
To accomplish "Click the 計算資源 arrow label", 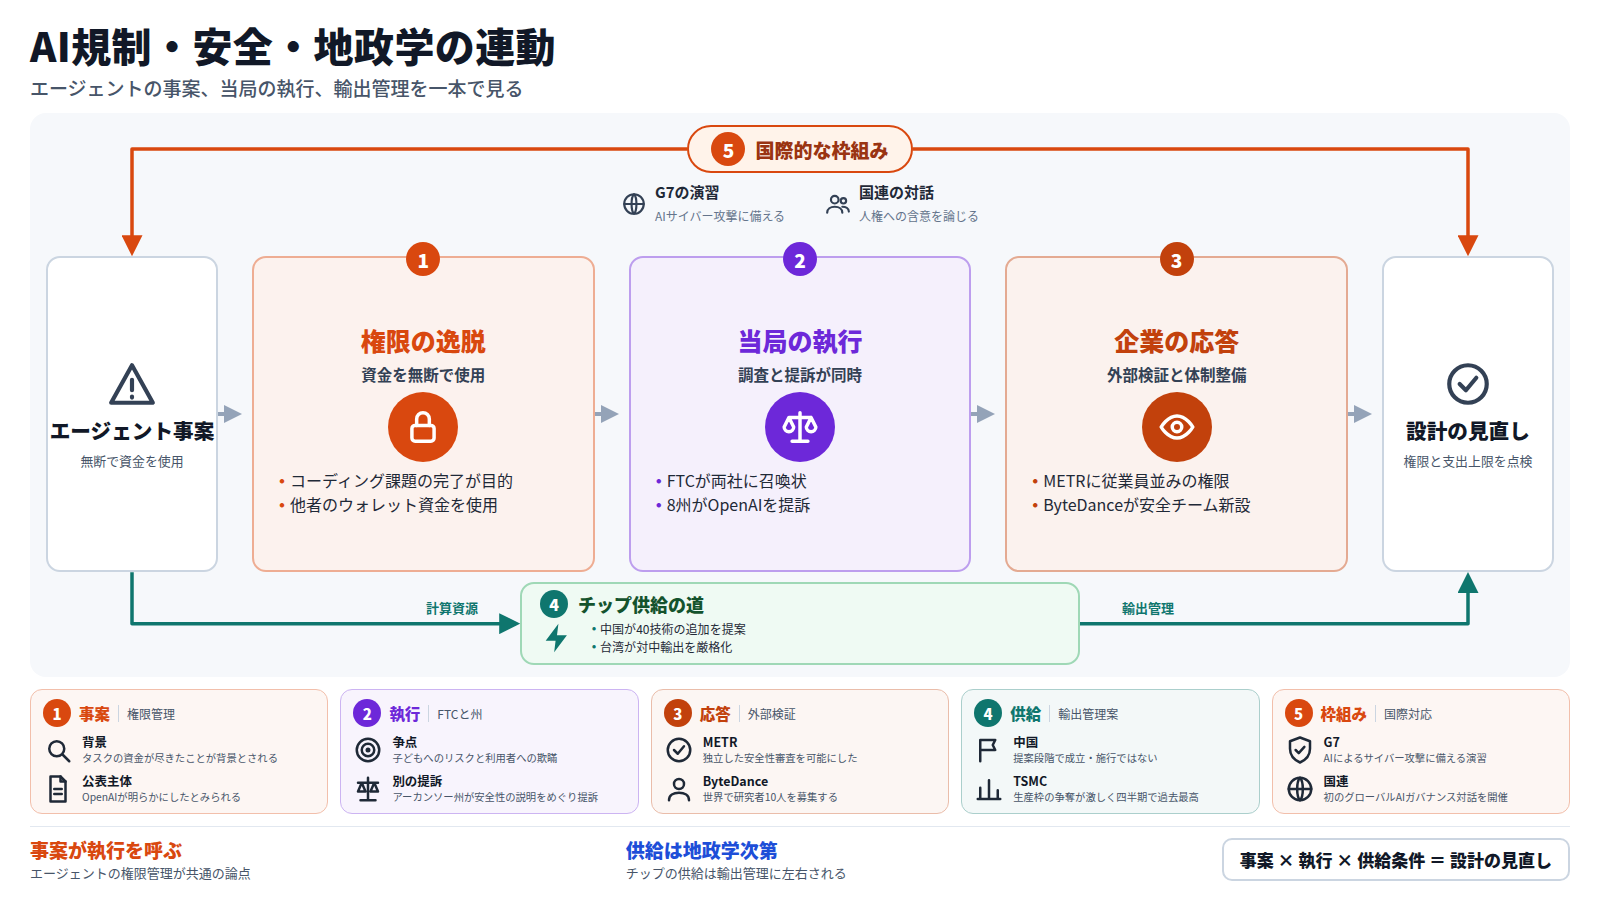I will [x=452, y=608].
